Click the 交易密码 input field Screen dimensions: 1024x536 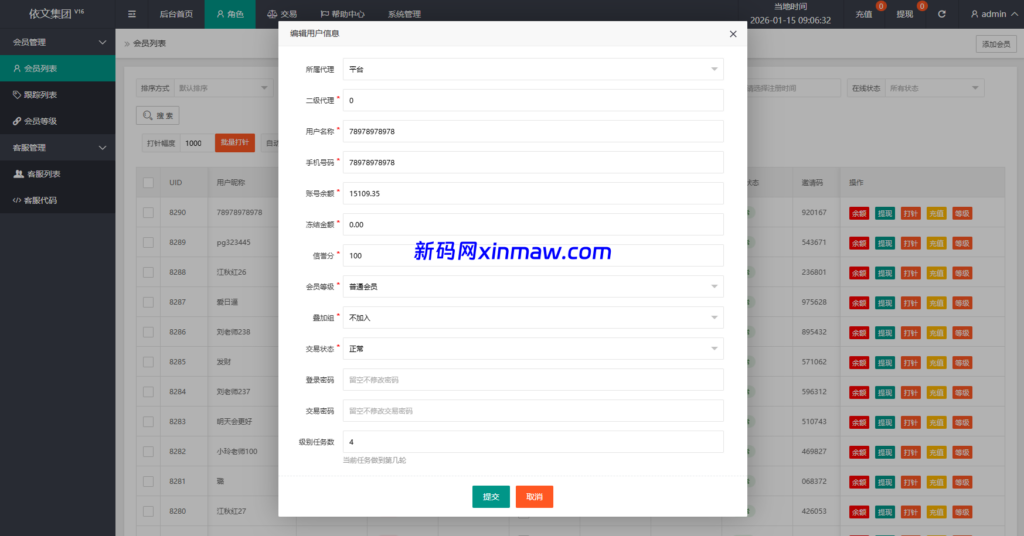point(533,411)
